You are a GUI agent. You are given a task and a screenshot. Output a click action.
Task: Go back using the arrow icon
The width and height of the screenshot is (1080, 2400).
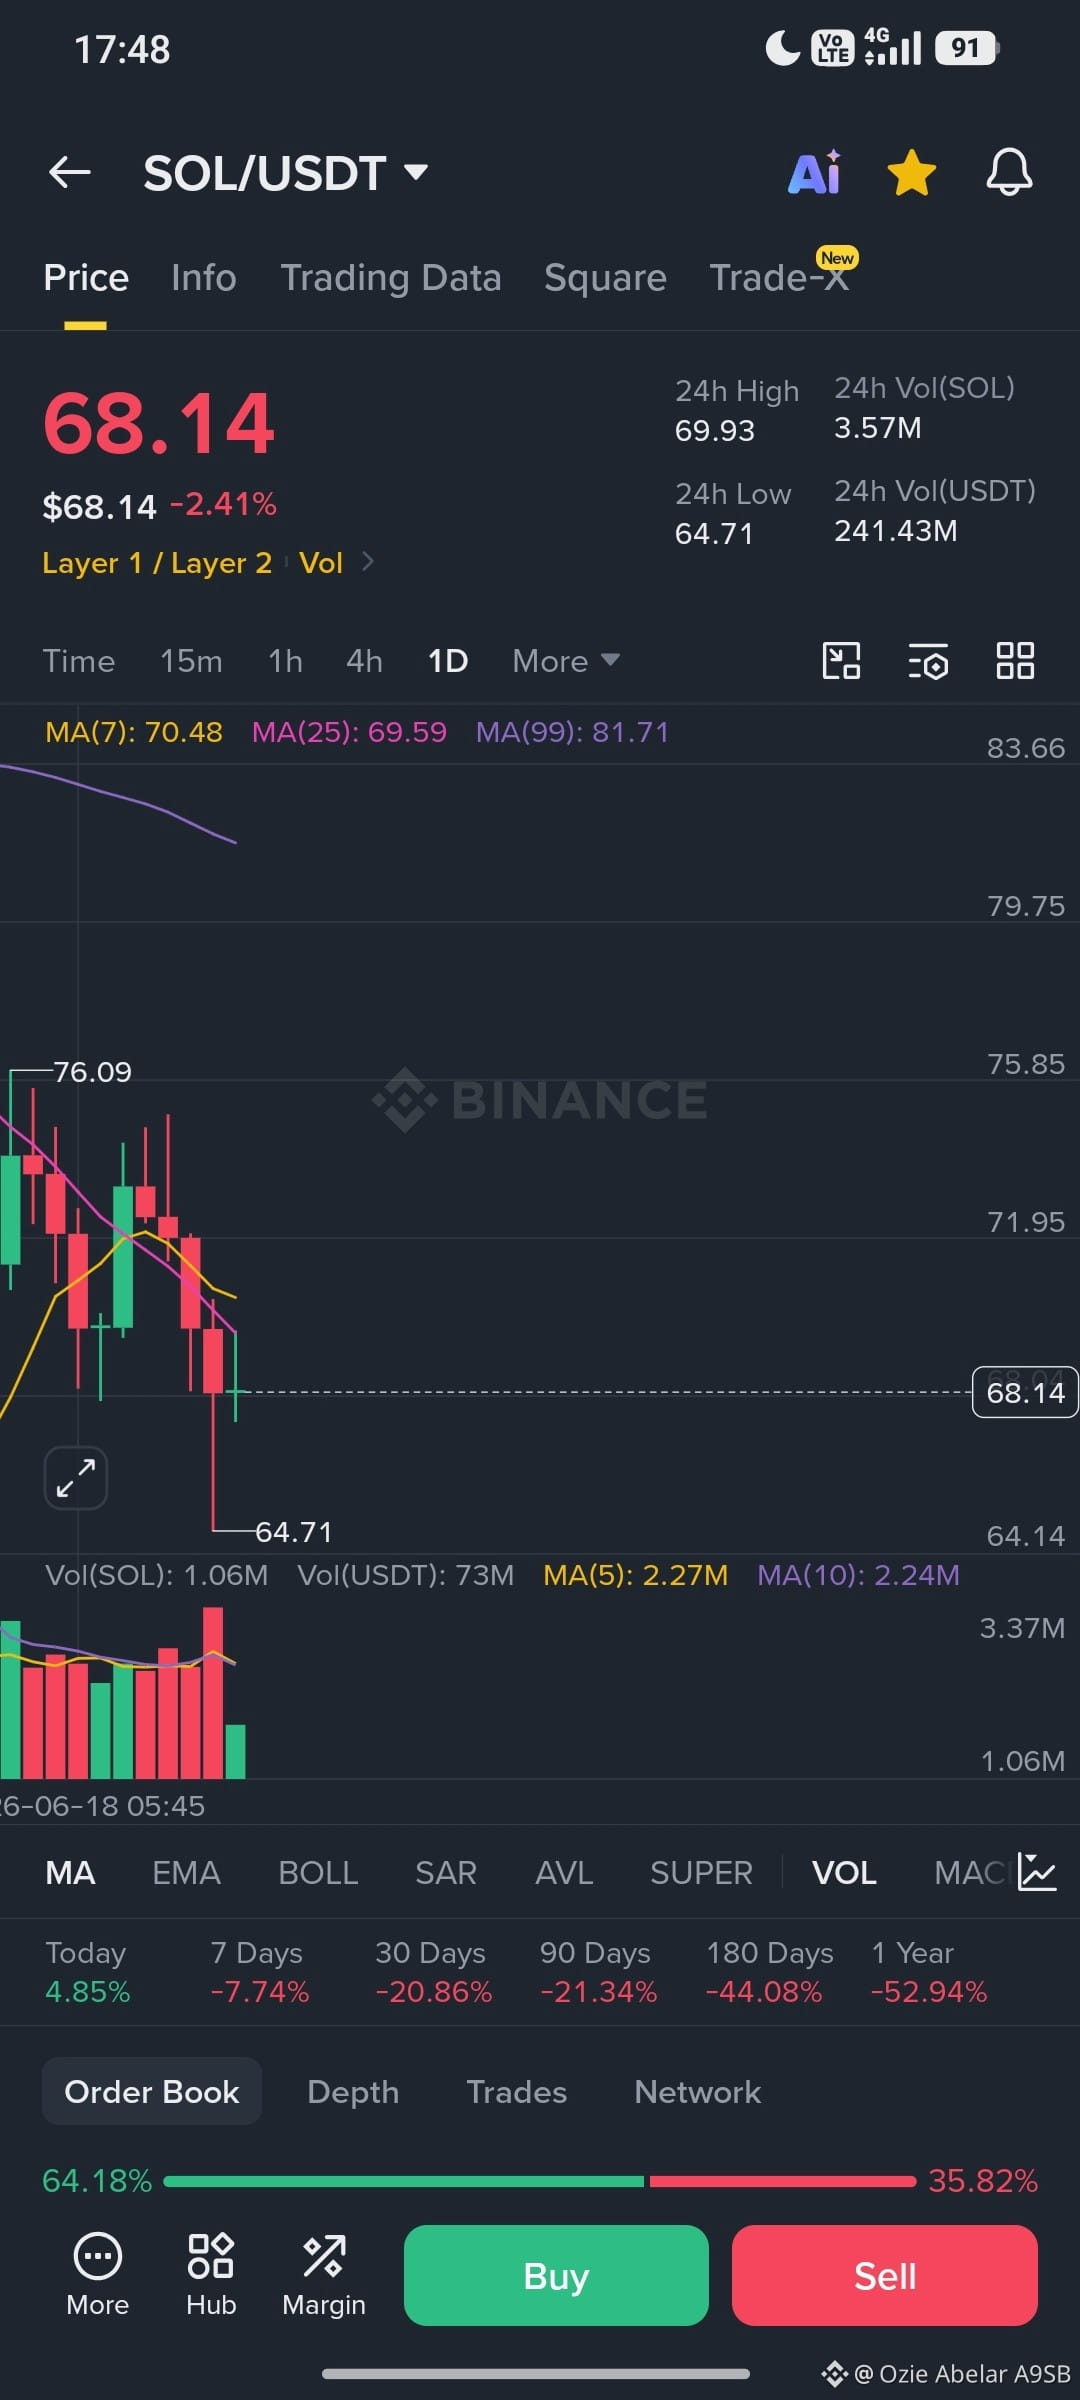pos(69,173)
